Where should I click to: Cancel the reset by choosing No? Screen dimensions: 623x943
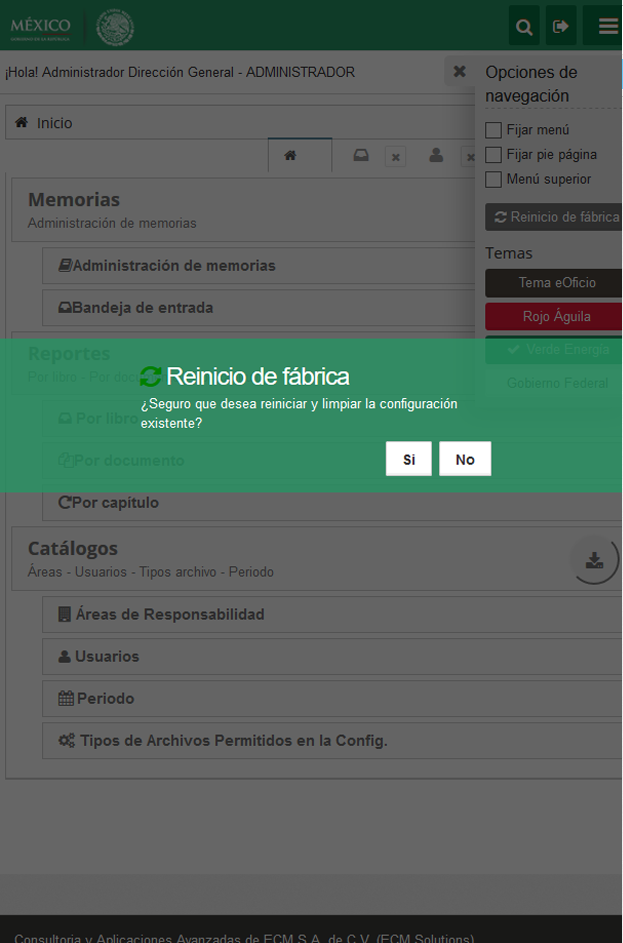click(465, 459)
